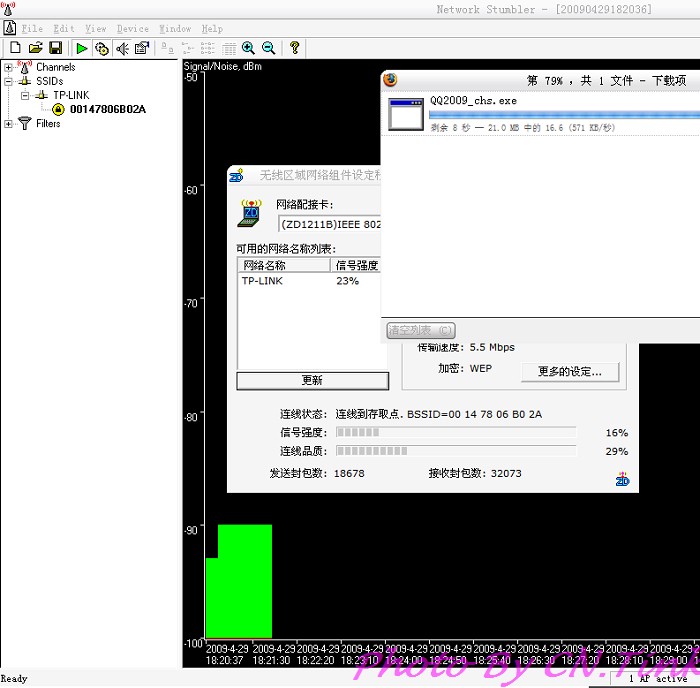Click the 更新 refresh button

[x=312, y=380]
